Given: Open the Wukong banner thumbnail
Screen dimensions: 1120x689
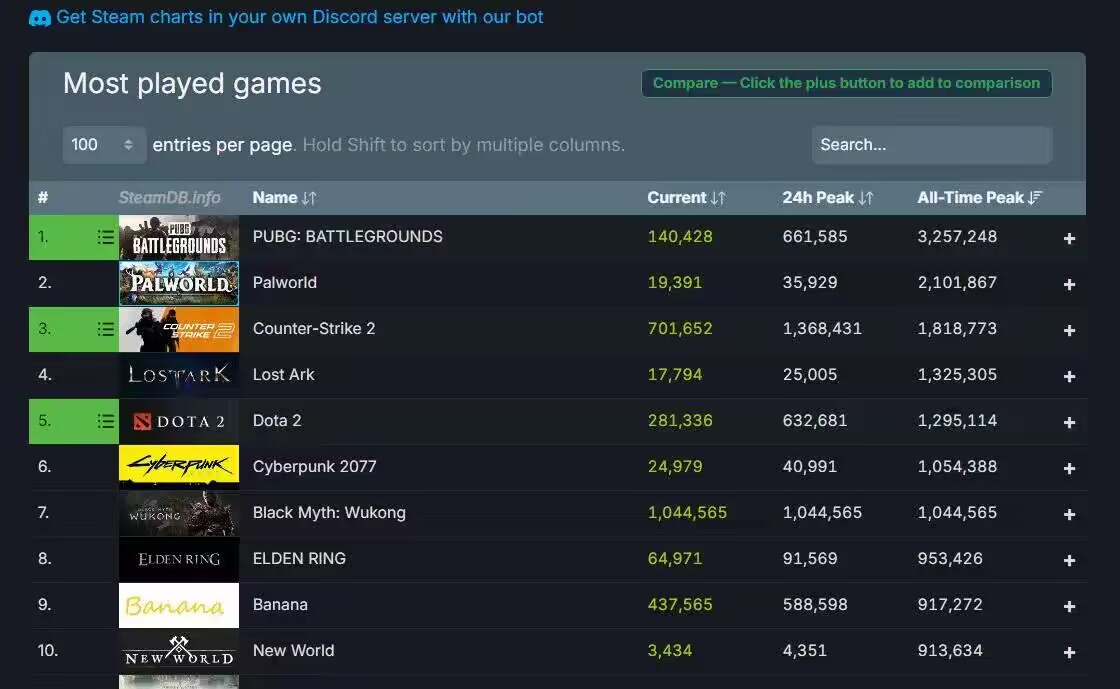Looking at the screenshot, I should [x=179, y=513].
